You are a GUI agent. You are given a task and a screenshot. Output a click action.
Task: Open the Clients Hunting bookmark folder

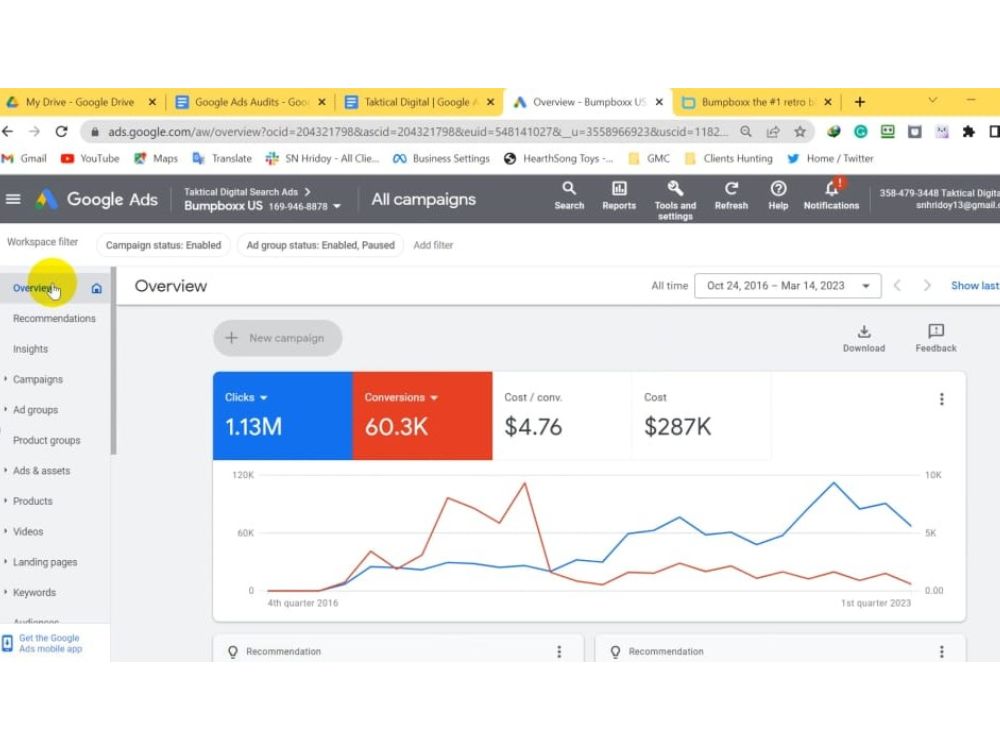[728, 158]
